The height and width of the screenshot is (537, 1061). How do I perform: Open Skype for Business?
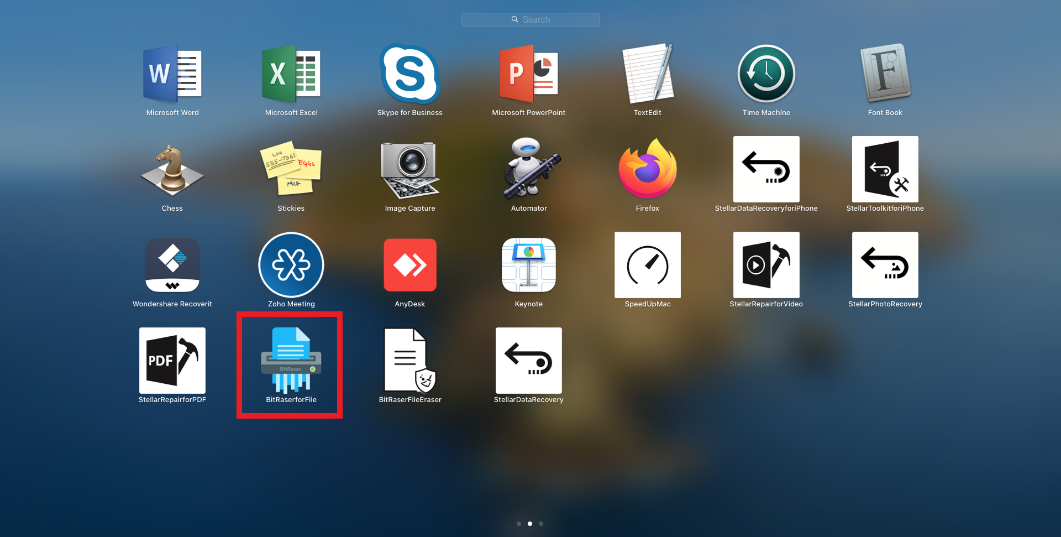(410, 74)
